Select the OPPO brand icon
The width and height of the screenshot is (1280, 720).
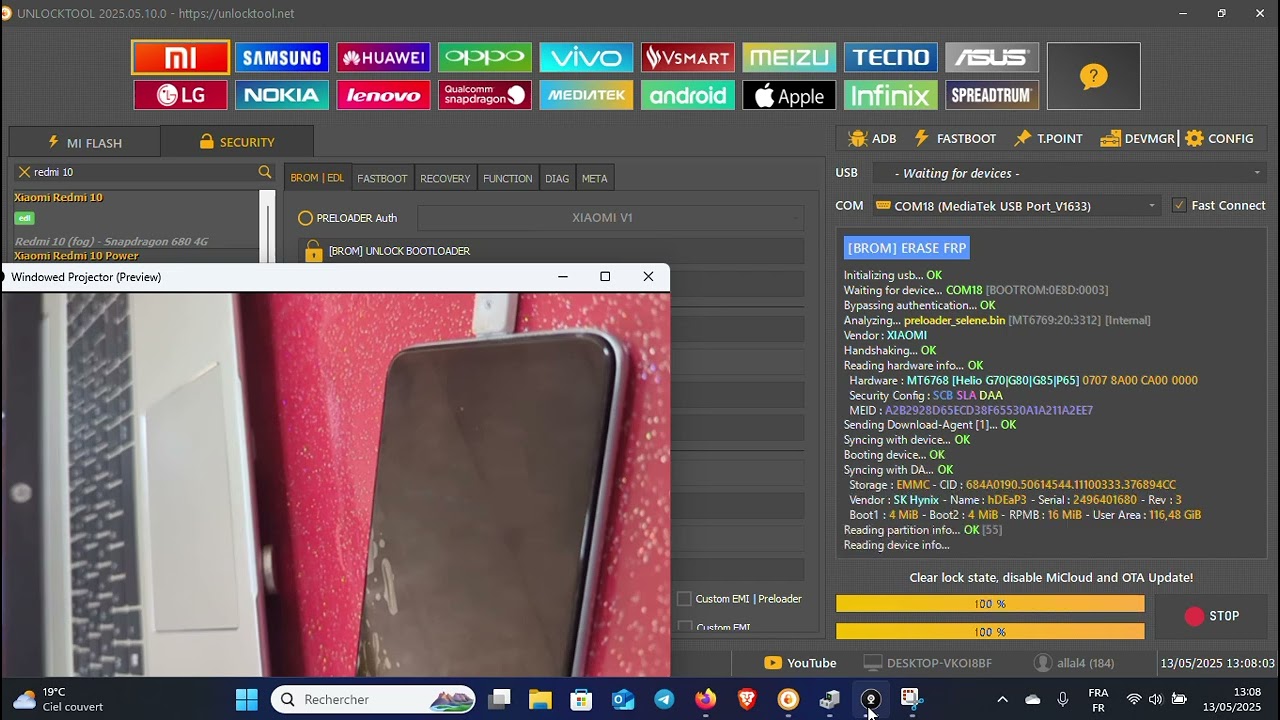click(x=485, y=58)
